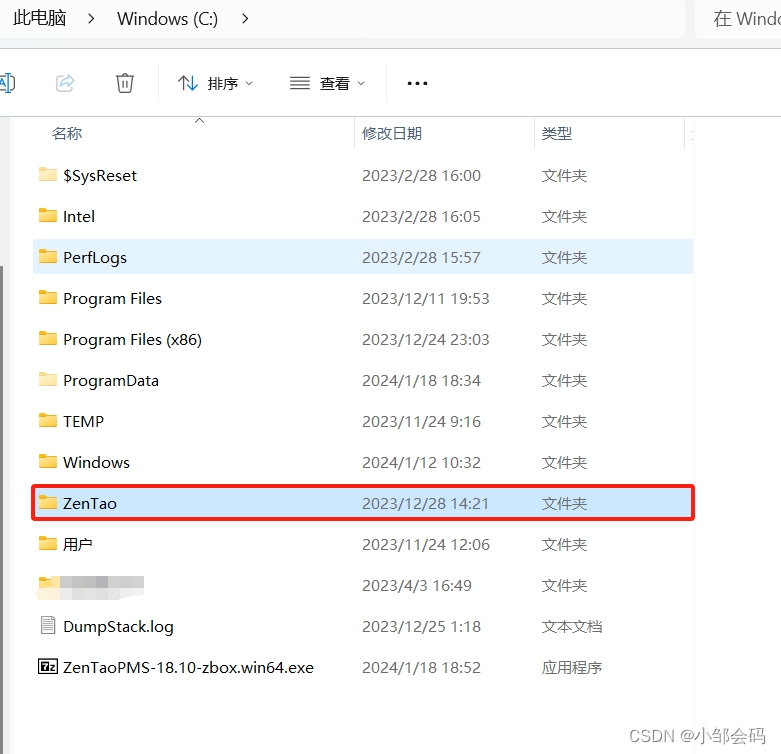Click the ZenTao folder name
This screenshot has height=754, width=781.
pyautogui.click(x=90, y=504)
